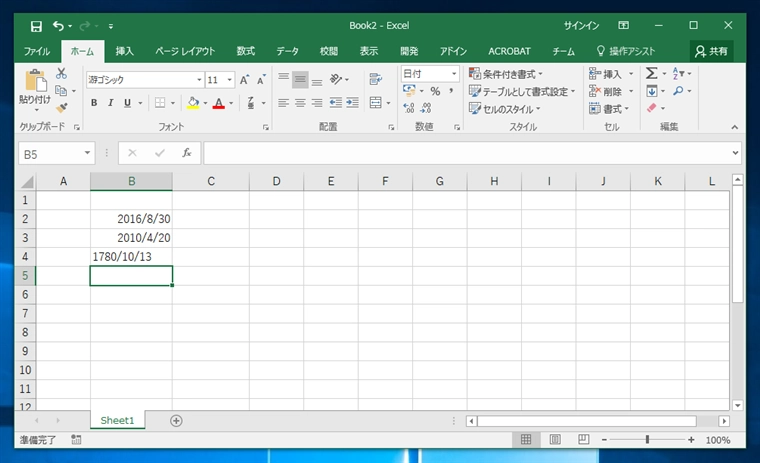This screenshot has height=463, width=760.
Task: Merge and center cells
Action: coord(376,103)
